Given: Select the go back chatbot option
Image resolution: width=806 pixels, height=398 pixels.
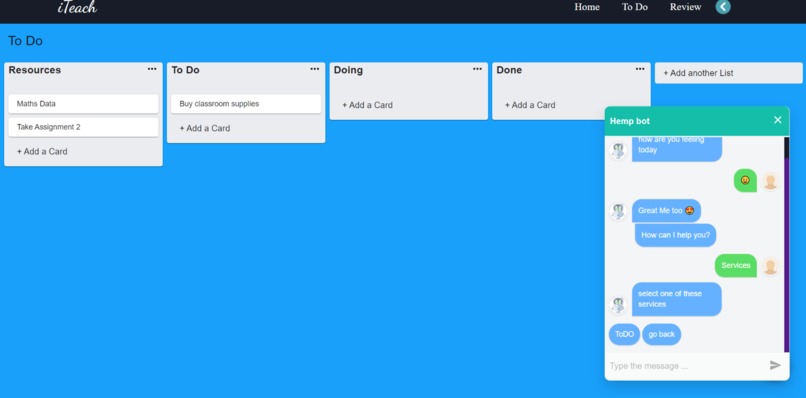Looking at the screenshot, I should tap(662, 334).
